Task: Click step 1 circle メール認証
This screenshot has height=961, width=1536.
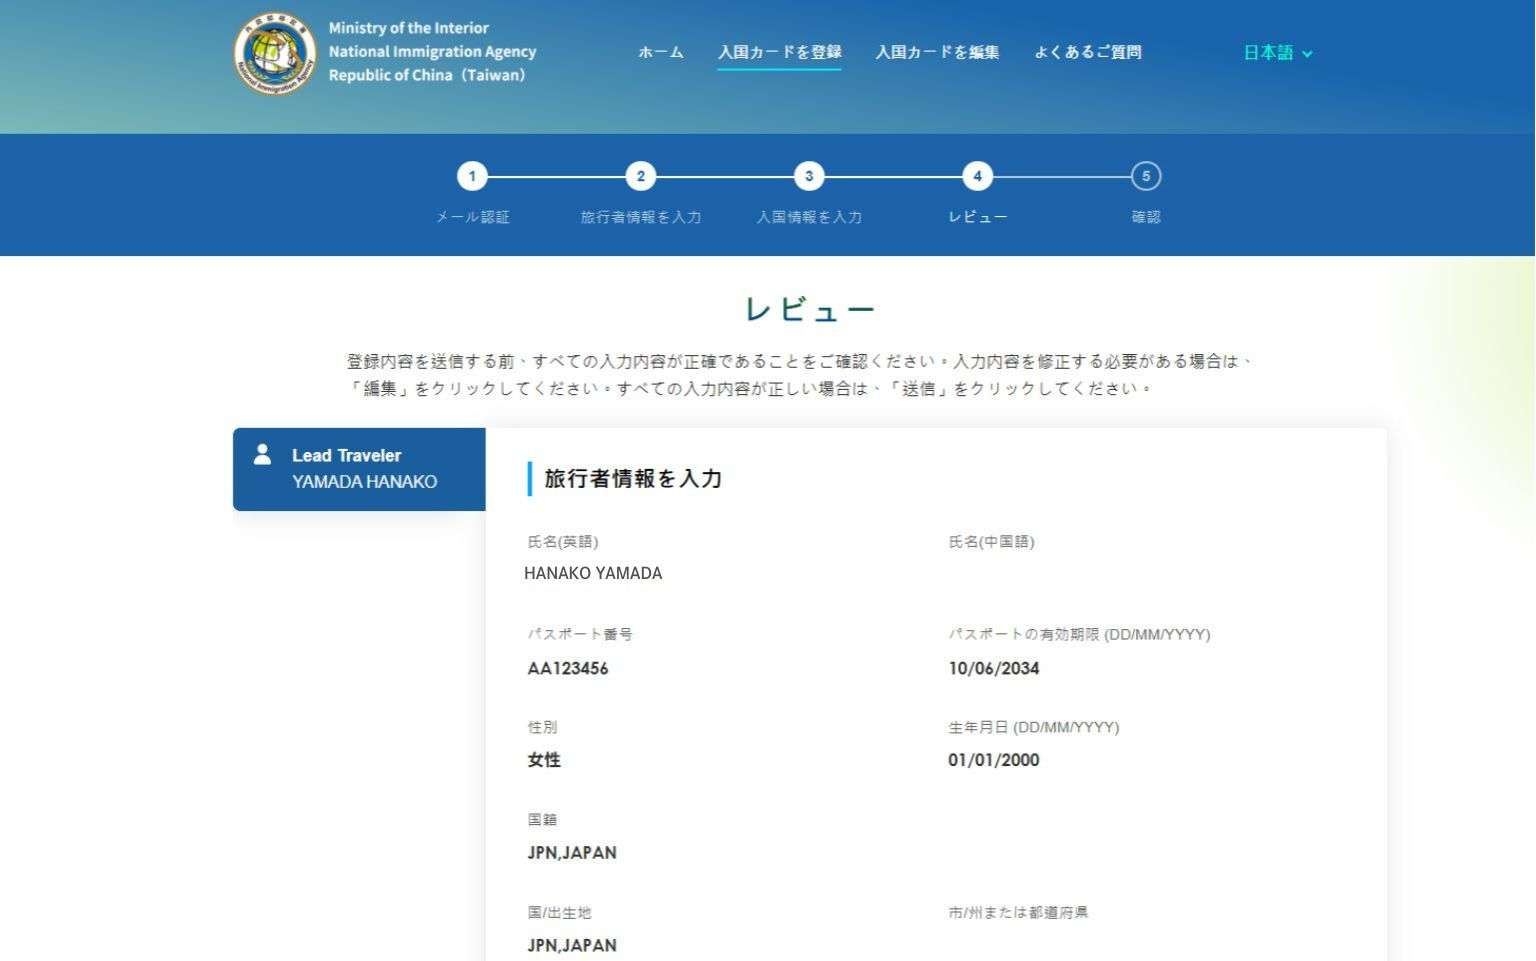Action: pyautogui.click(x=472, y=177)
